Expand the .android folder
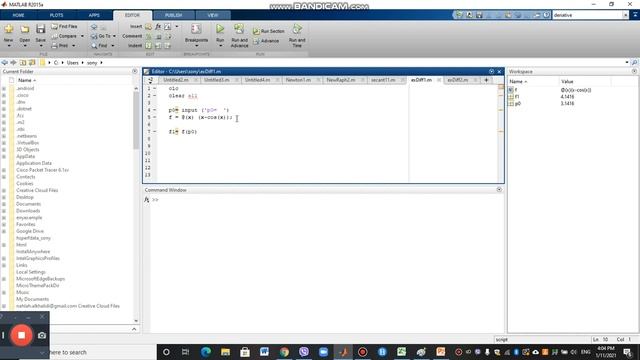The width and height of the screenshot is (640, 360). tap(4, 89)
